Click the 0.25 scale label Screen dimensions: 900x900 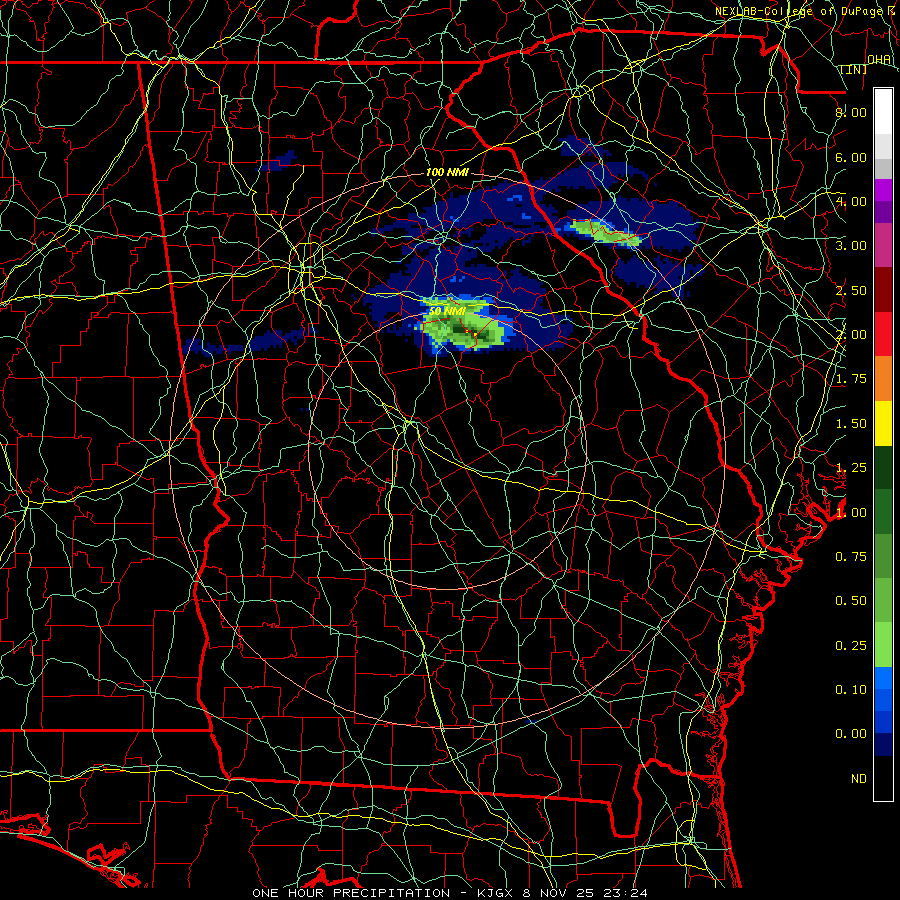coord(851,646)
